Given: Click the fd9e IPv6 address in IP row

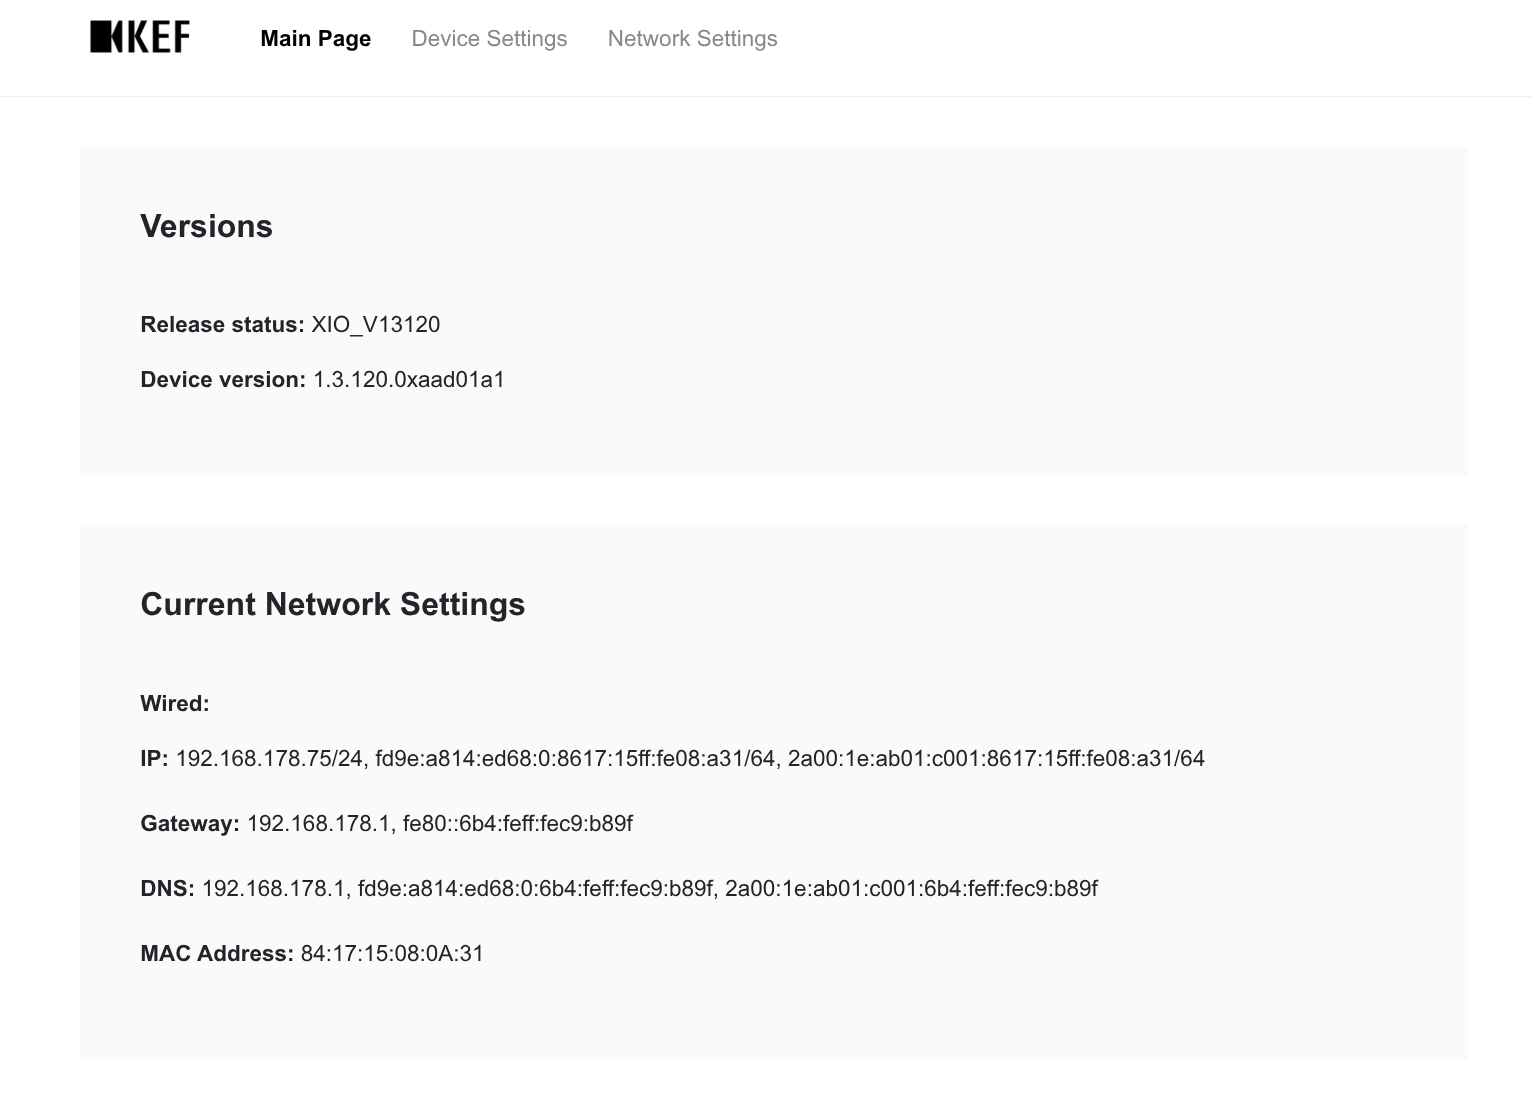Looking at the screenshot, I should click(575, 759).
